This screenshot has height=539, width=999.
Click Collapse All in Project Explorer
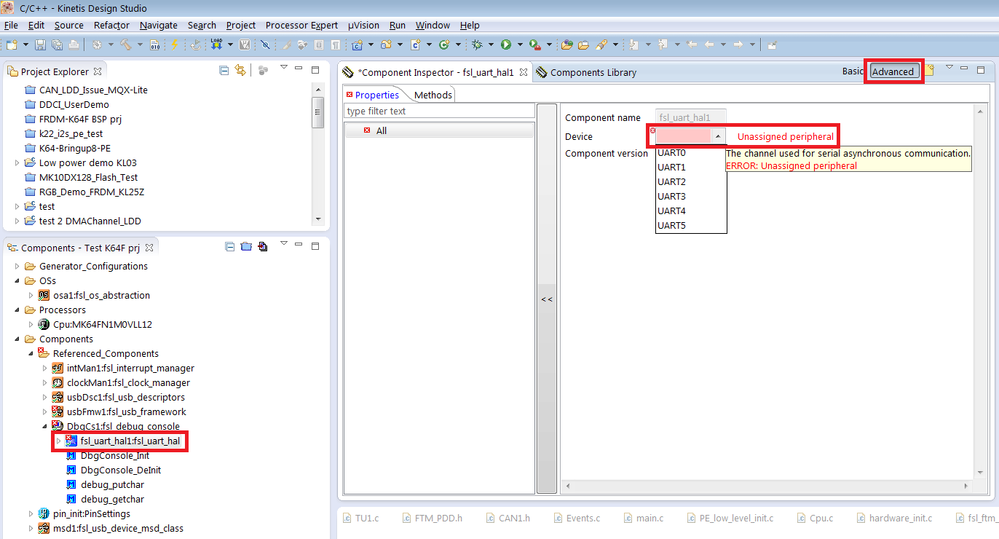pyautogui.click(x=224, y=70)
